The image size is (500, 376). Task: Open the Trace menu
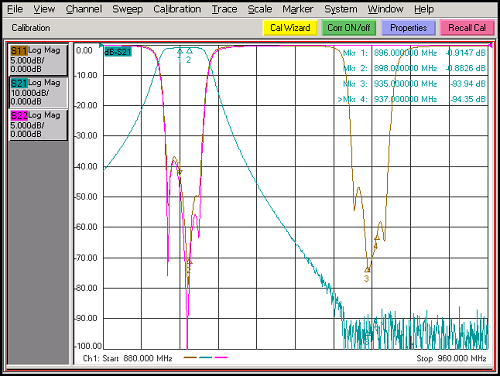(224, 9)
